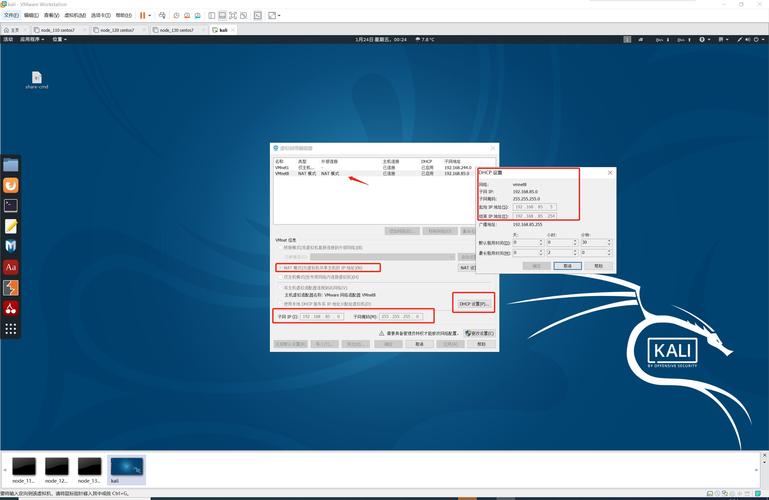
Task: Click 活动 in the Kali top bar
Action: tap(8, 39)
